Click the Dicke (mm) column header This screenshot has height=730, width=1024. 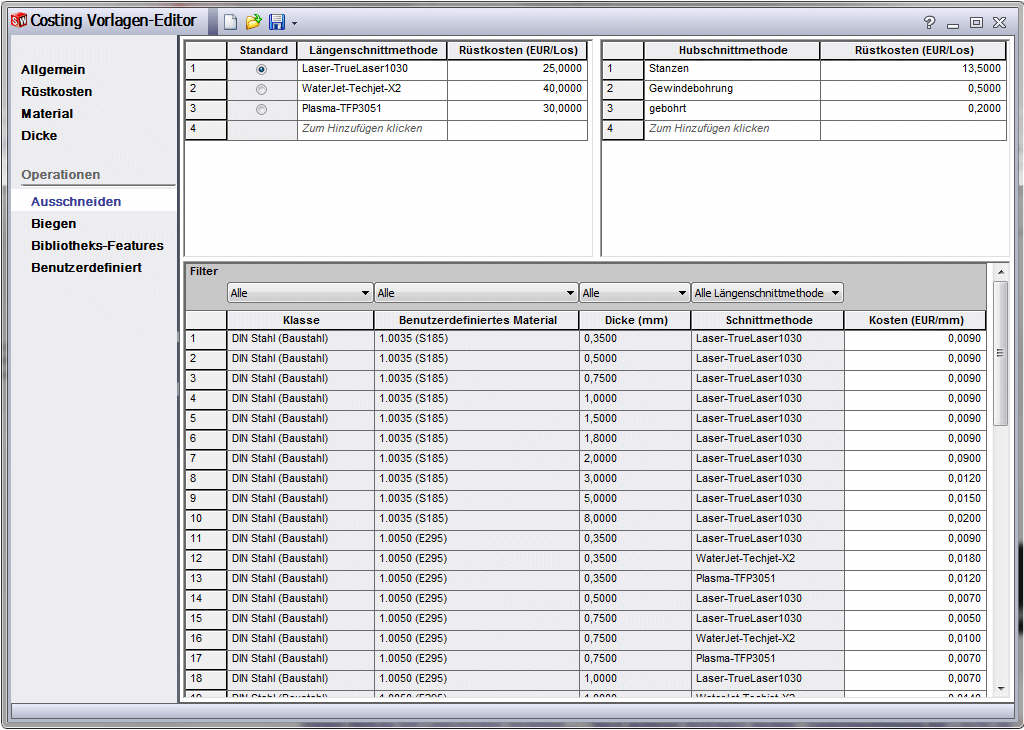[x=635, y=320]
